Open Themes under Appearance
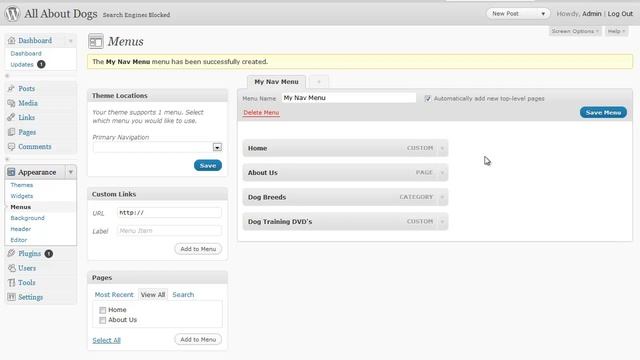The width and height of the screenshot is (640, 360). [x=22, y=185]
